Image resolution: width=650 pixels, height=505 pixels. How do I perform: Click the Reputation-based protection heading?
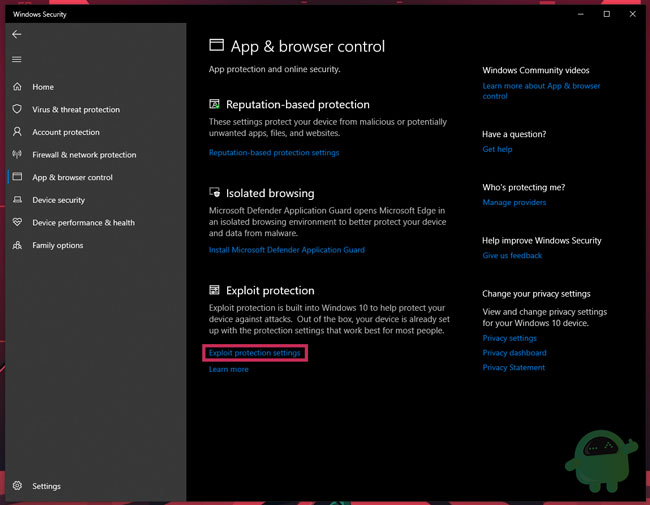click(298, 104)
